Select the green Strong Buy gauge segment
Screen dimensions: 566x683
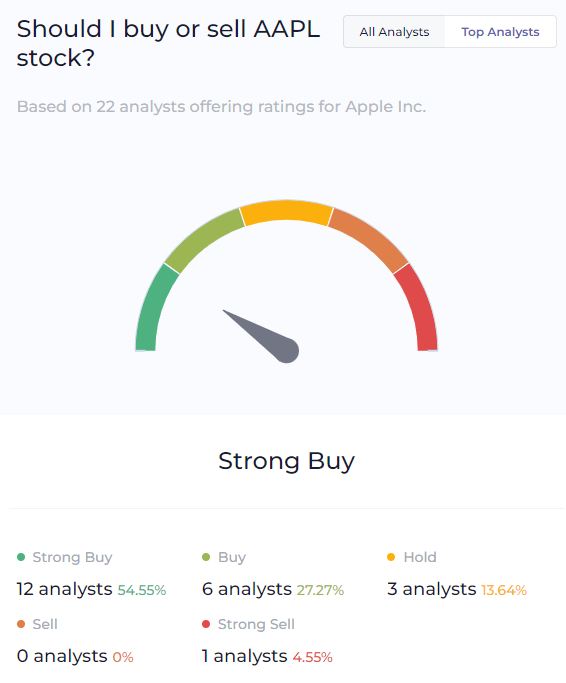[153, 309]
